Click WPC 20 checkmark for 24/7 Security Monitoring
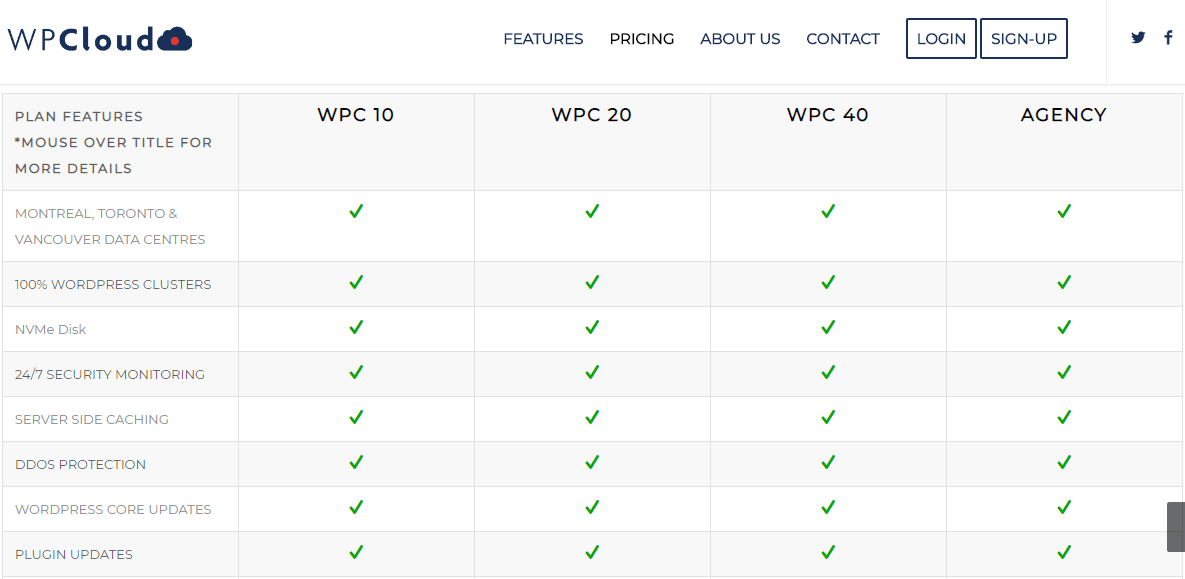Image resolution: width=1185 pixels, height=579 pixels. click(592, 372)
